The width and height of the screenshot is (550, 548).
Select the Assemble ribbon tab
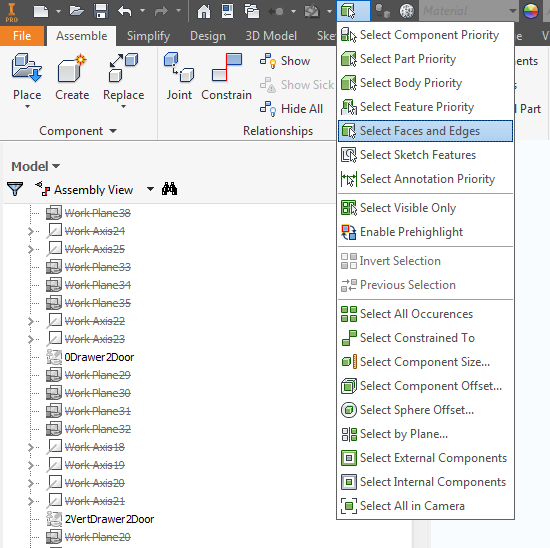pyautogui.click(x=81, y=36)
